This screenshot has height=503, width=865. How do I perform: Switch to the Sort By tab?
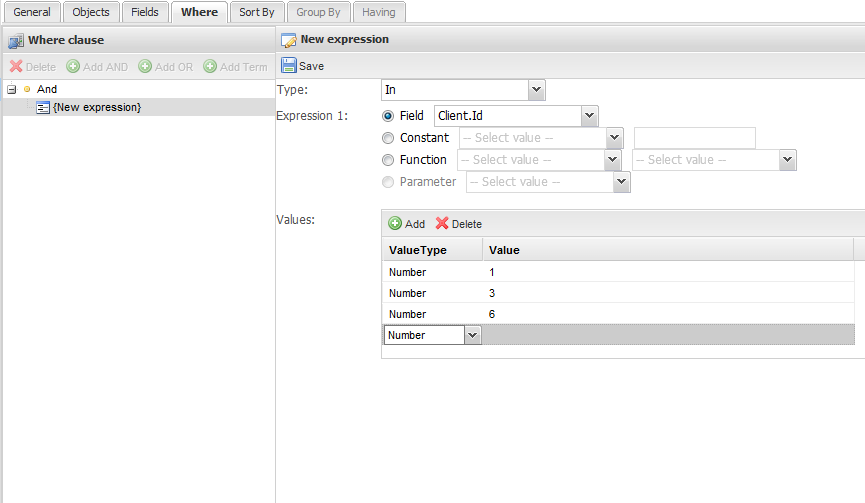click(x=257, y=12)
